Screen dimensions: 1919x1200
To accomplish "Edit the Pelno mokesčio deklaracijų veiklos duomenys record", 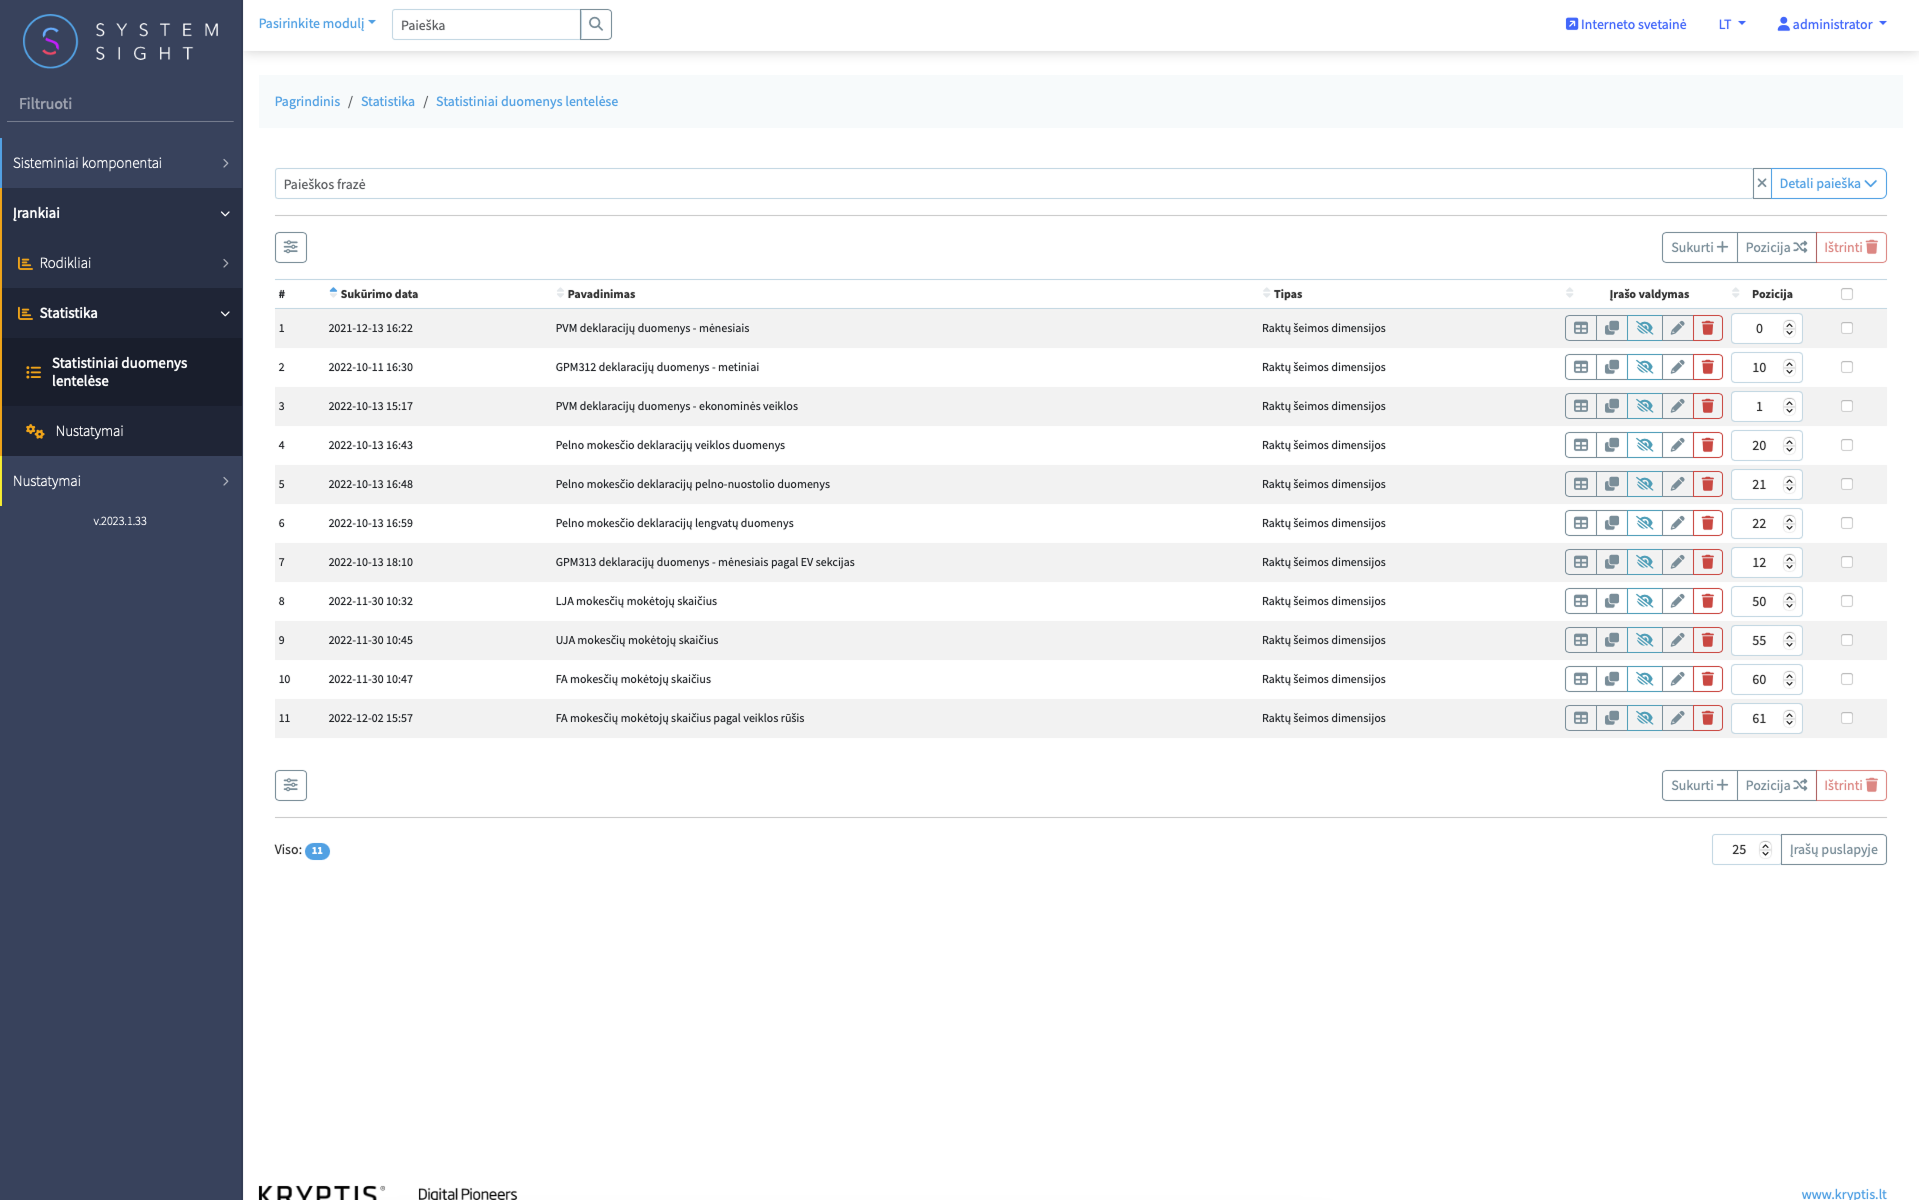I will 1677,445.
